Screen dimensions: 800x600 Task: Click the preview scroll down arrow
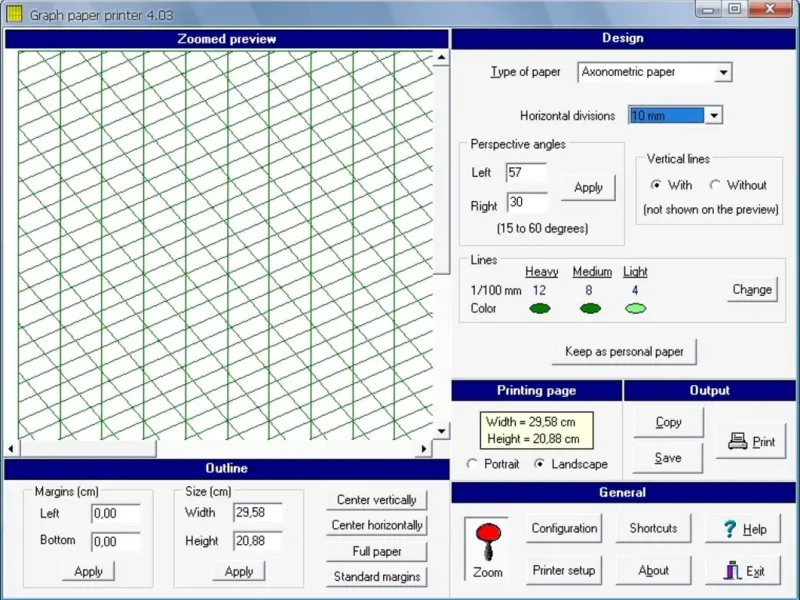click(441, 431)
